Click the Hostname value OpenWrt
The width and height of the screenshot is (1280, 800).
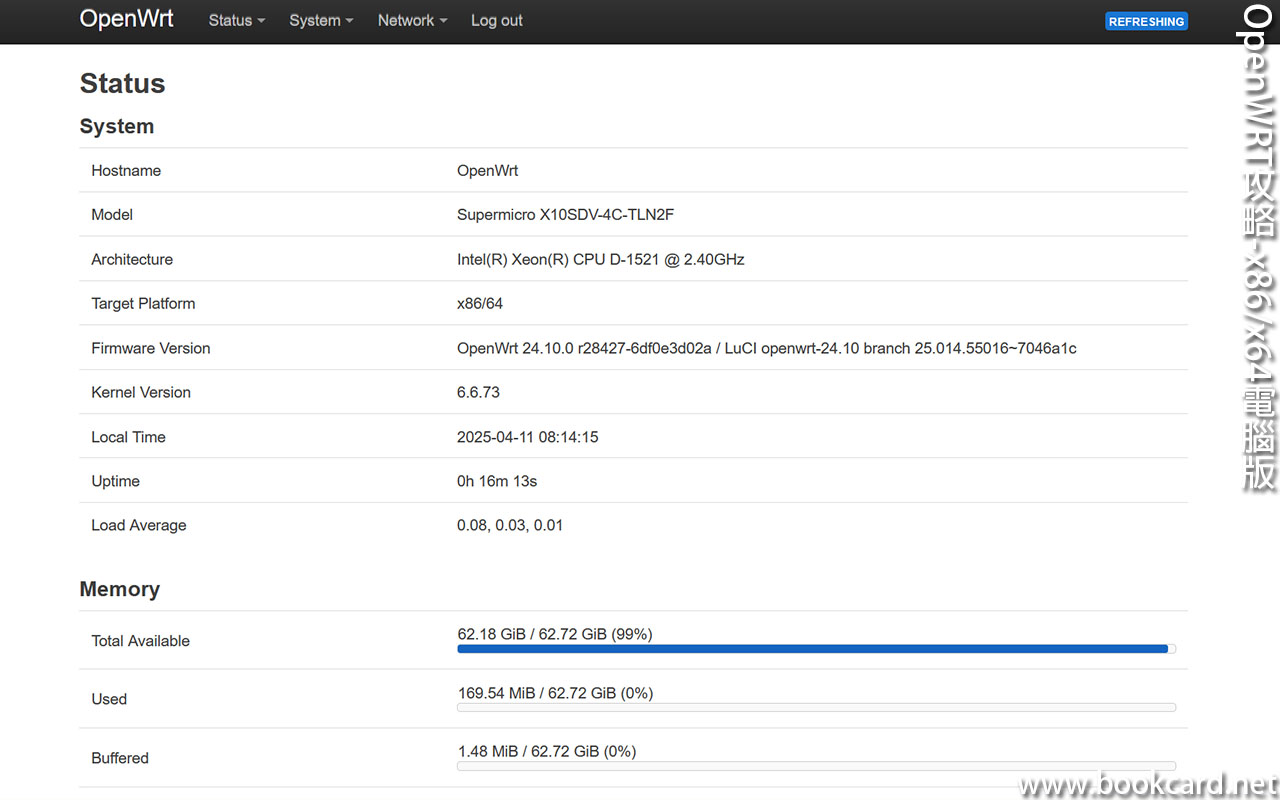point(487,171)
